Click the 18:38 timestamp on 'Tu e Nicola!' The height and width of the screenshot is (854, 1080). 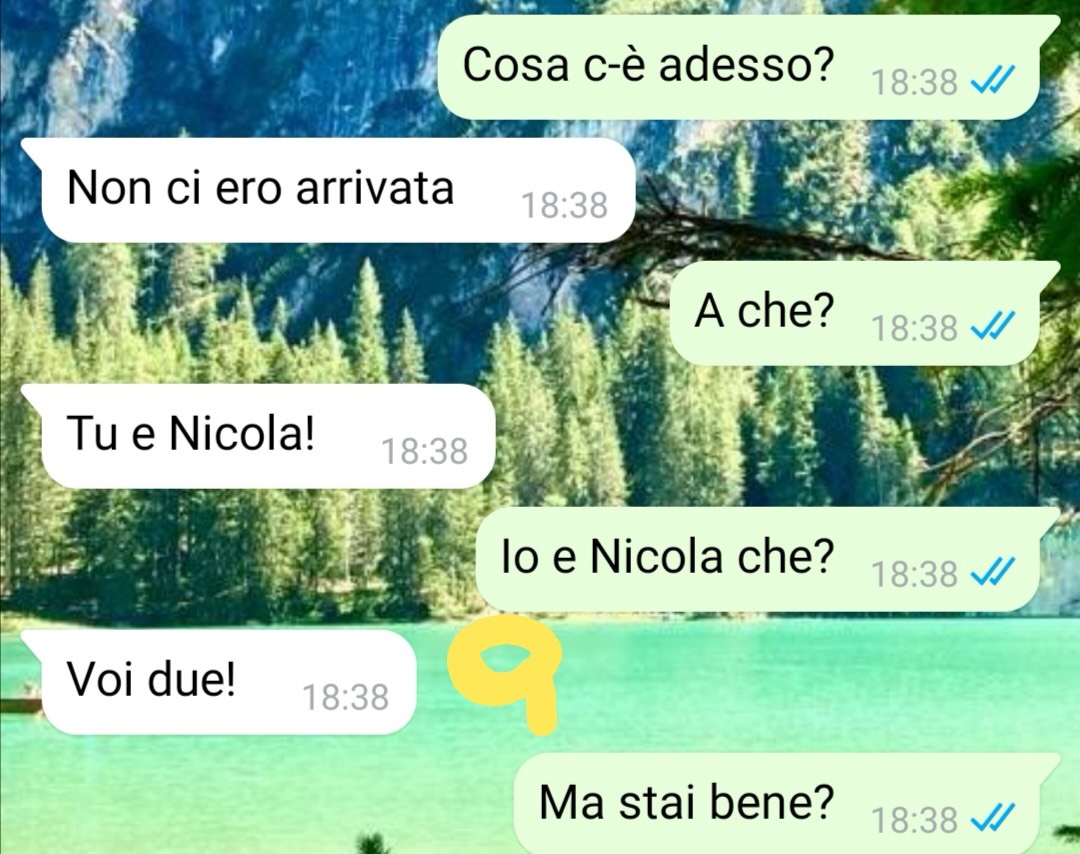(424, 452)
